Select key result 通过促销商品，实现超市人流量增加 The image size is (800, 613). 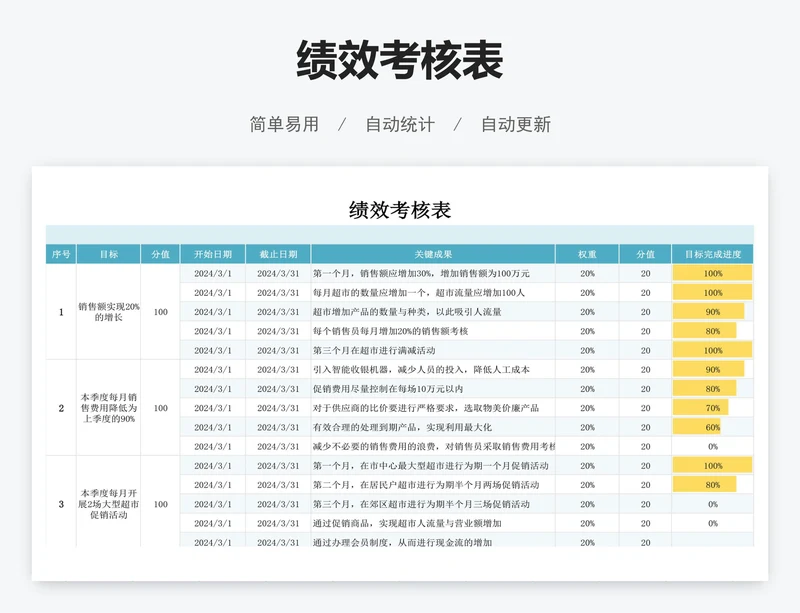(433, 523)
